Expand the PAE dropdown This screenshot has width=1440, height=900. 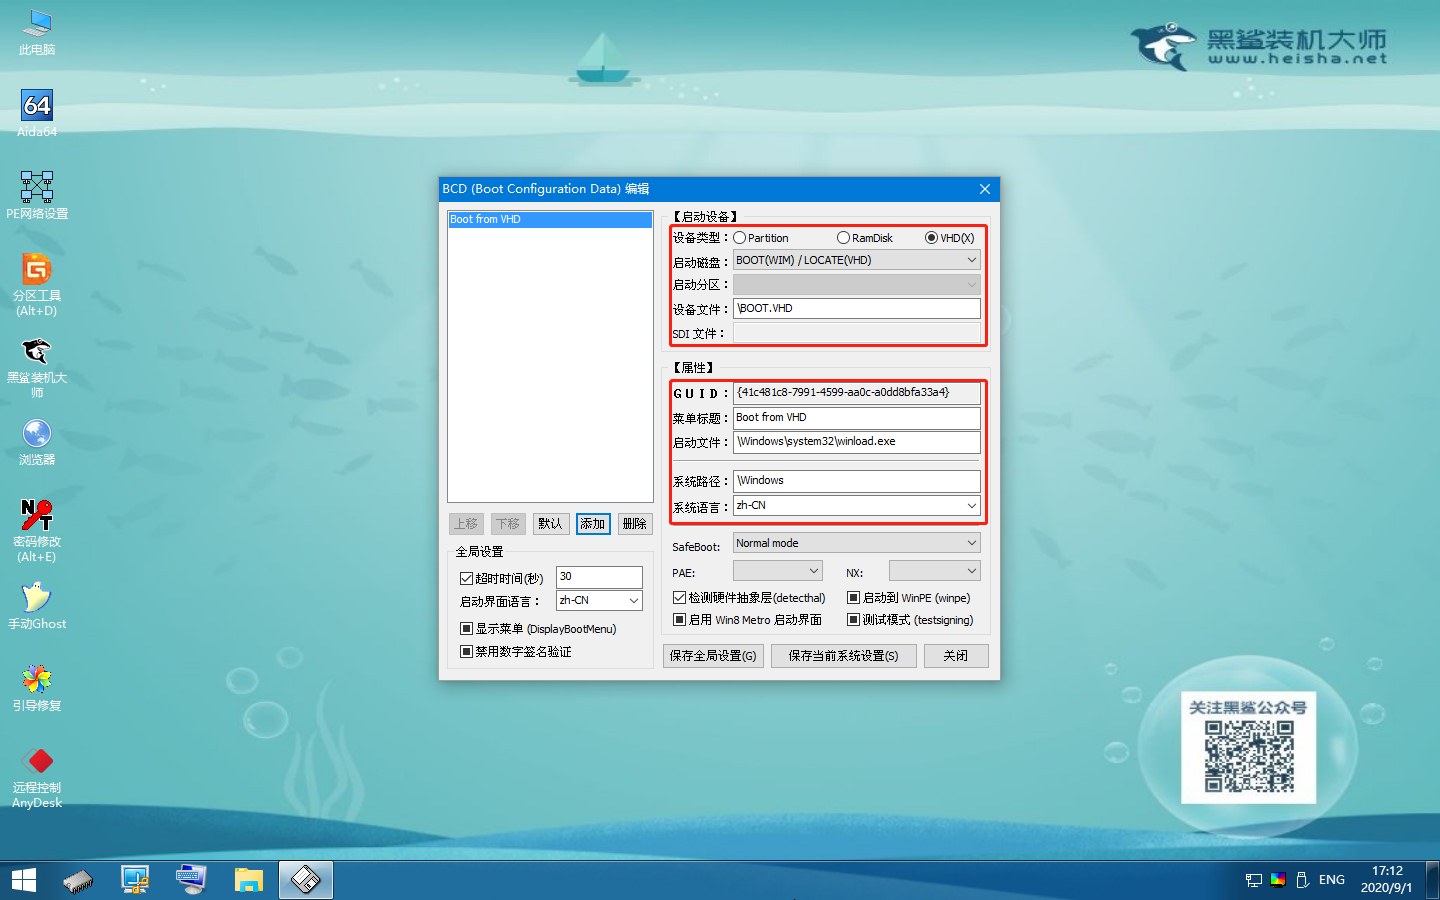(x=778, y=571)
